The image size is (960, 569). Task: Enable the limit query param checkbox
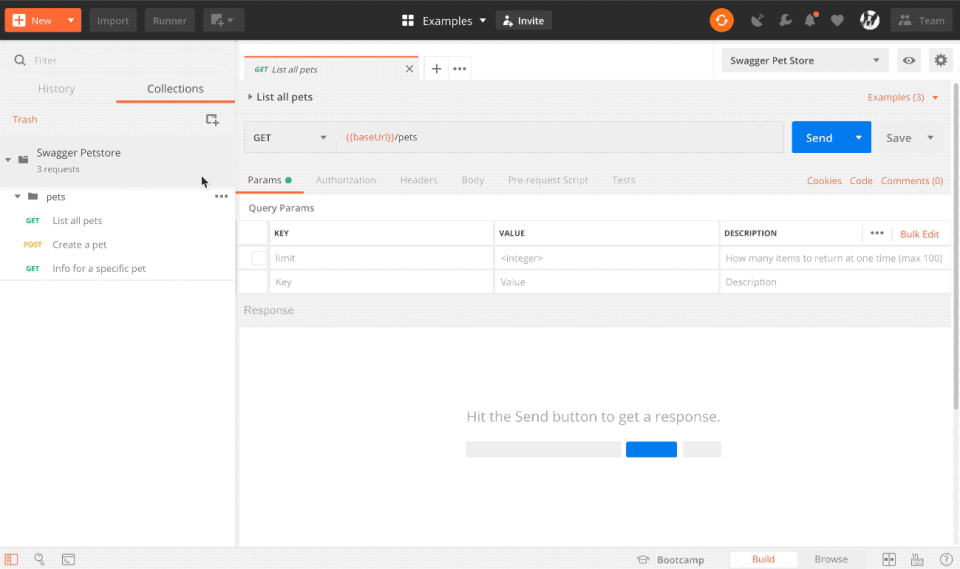click(259, 258)
